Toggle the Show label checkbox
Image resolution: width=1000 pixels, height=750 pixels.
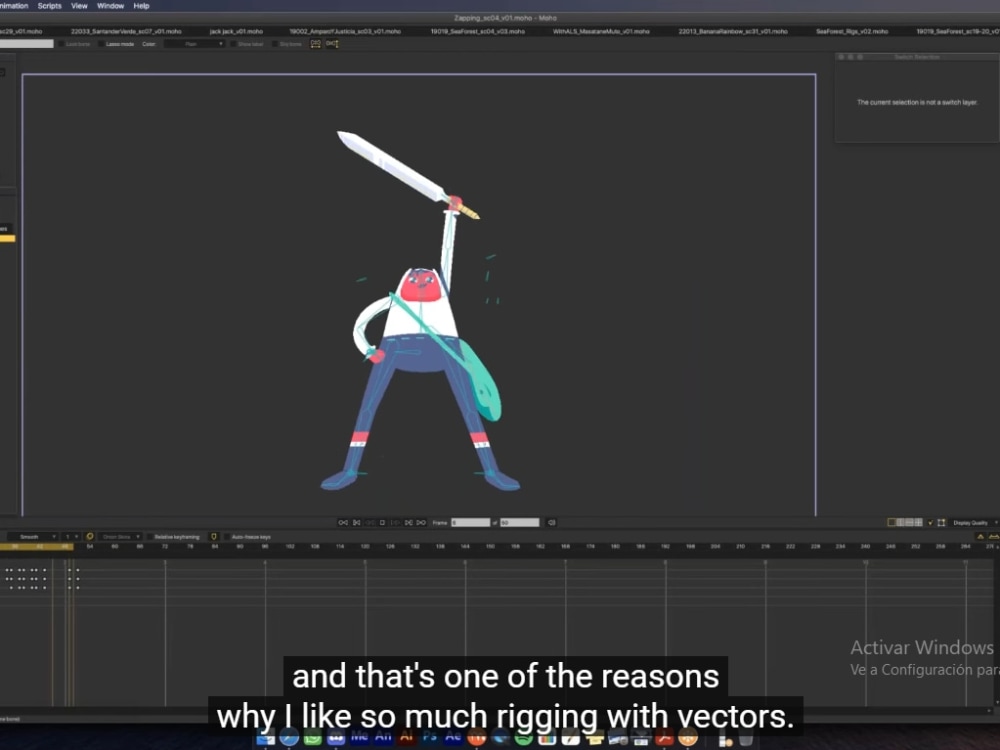[233, 44]
